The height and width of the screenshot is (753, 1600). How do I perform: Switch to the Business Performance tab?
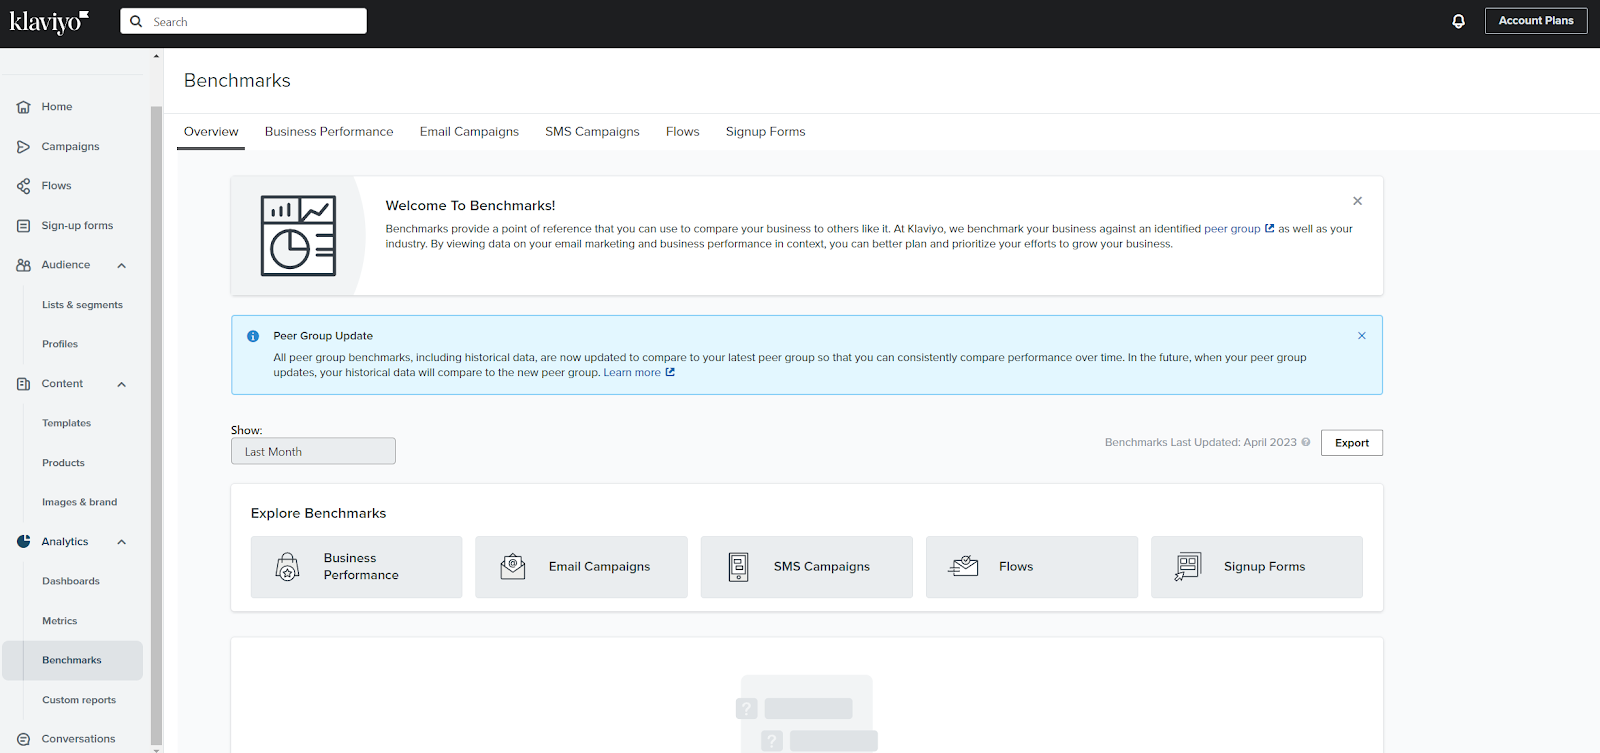tap(329, 132)
